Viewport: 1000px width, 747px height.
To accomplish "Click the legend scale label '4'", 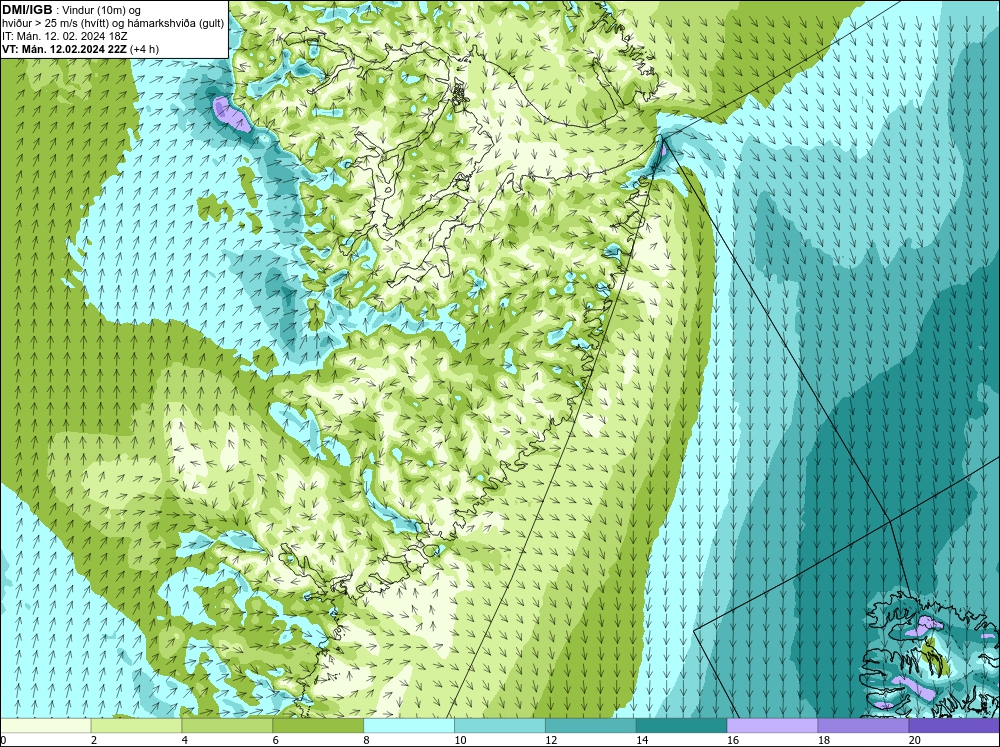I will tap(185, 740).
